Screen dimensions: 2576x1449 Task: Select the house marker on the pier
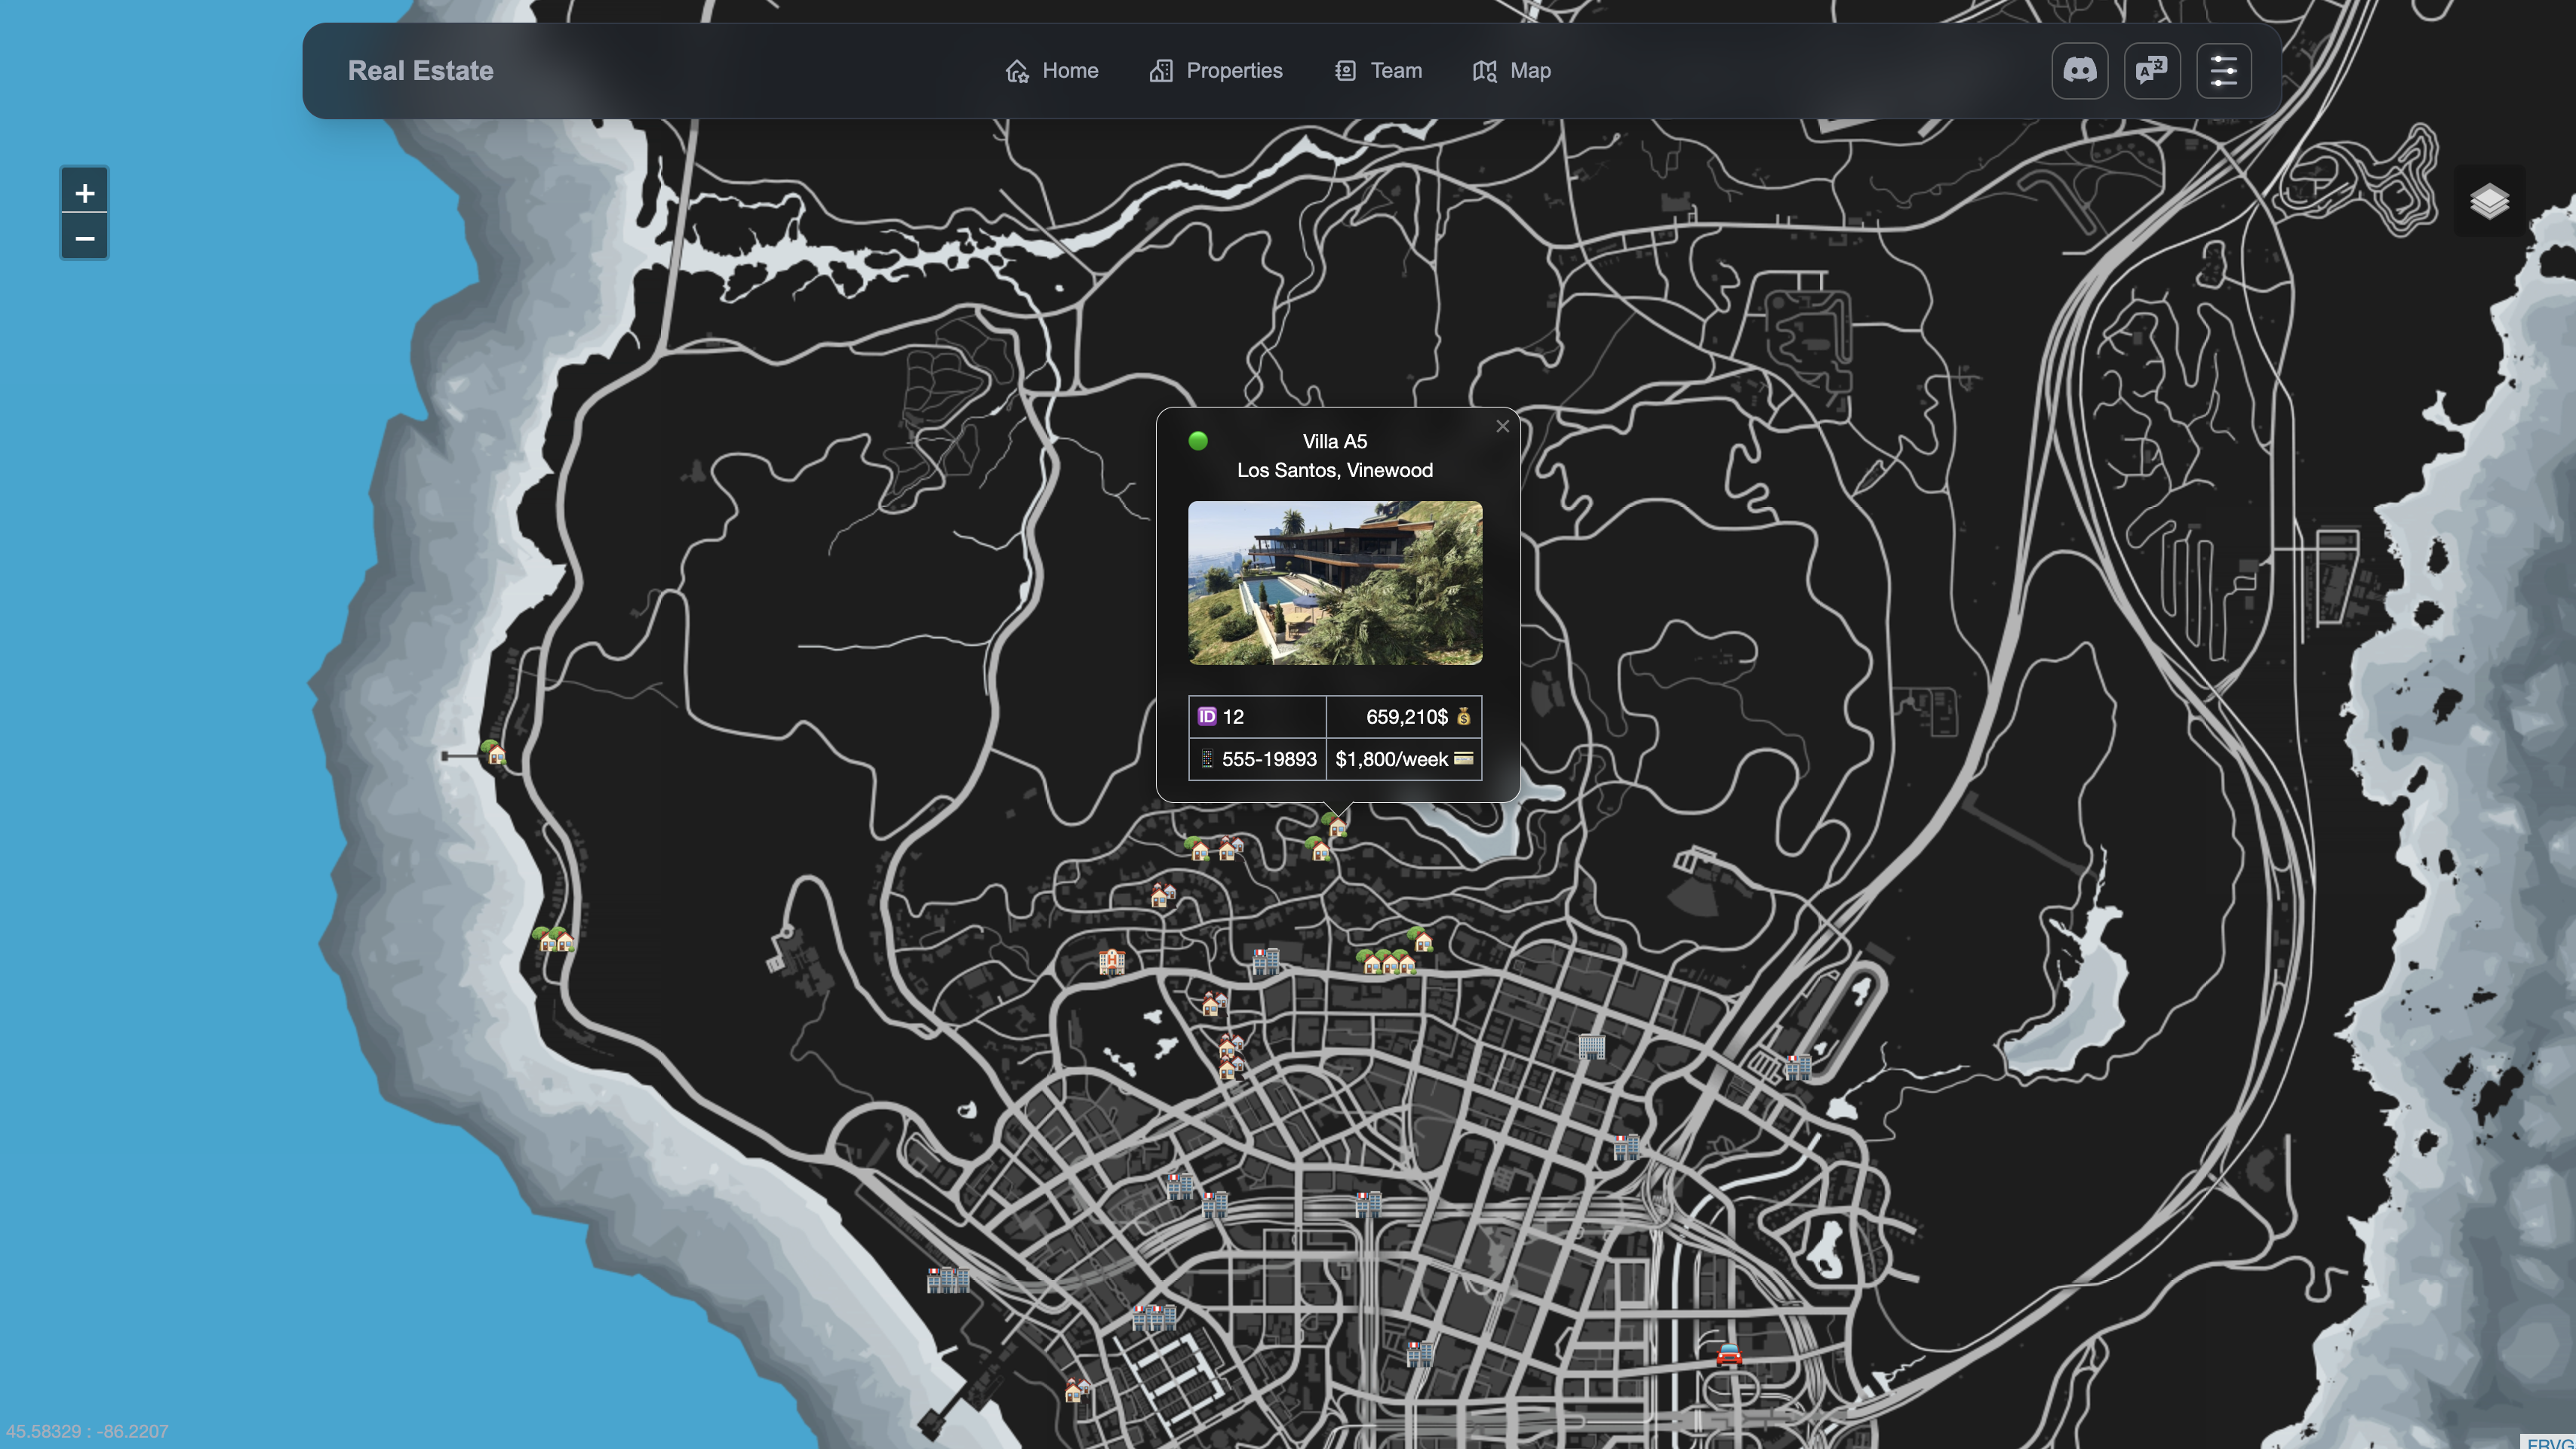(x=494, y=753)
